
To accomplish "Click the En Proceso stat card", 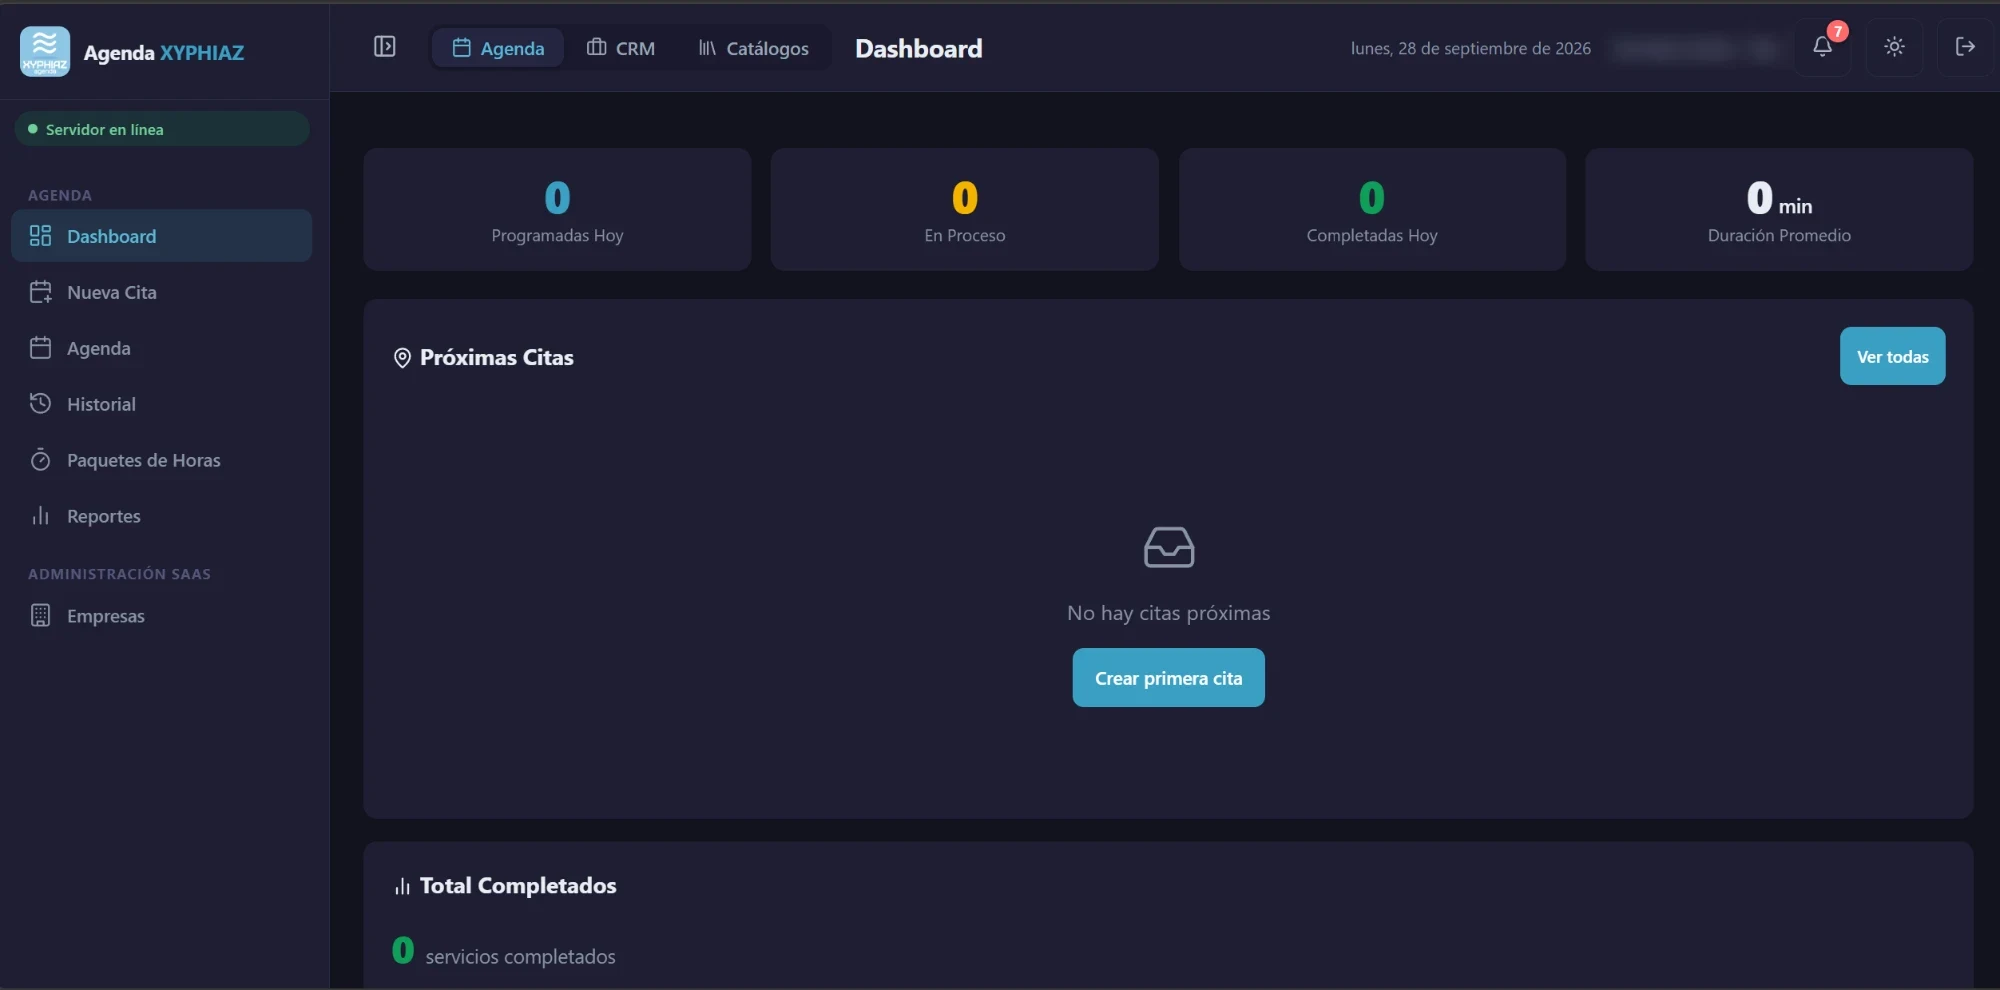I will pyautogui.click(x=964, y=210).
